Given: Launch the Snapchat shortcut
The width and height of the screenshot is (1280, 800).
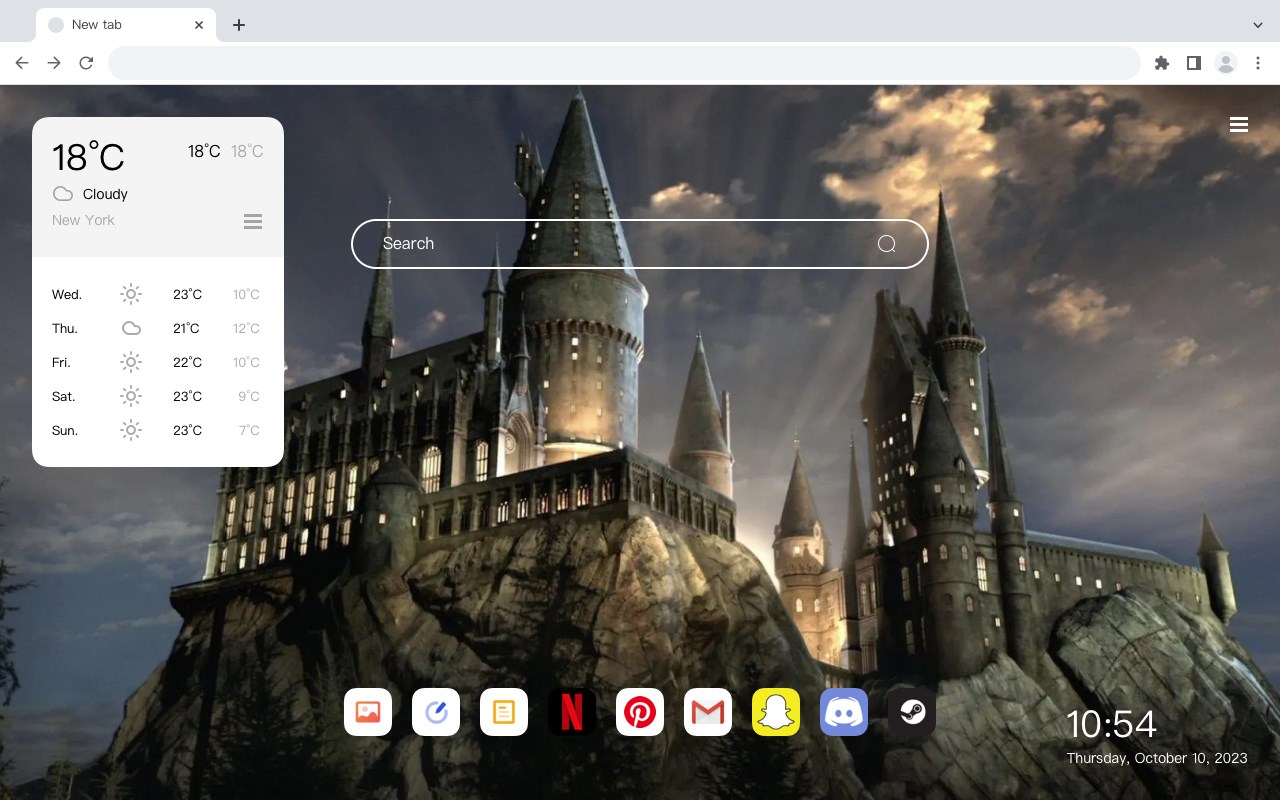Looking at the screenshot, I should (776, 712).
